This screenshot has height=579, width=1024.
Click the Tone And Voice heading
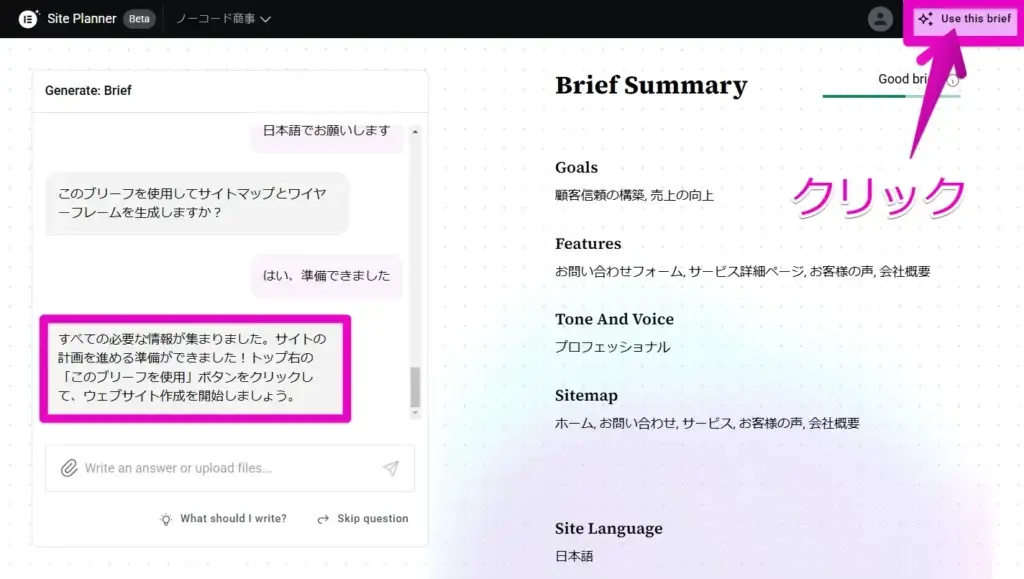[614, 319]
